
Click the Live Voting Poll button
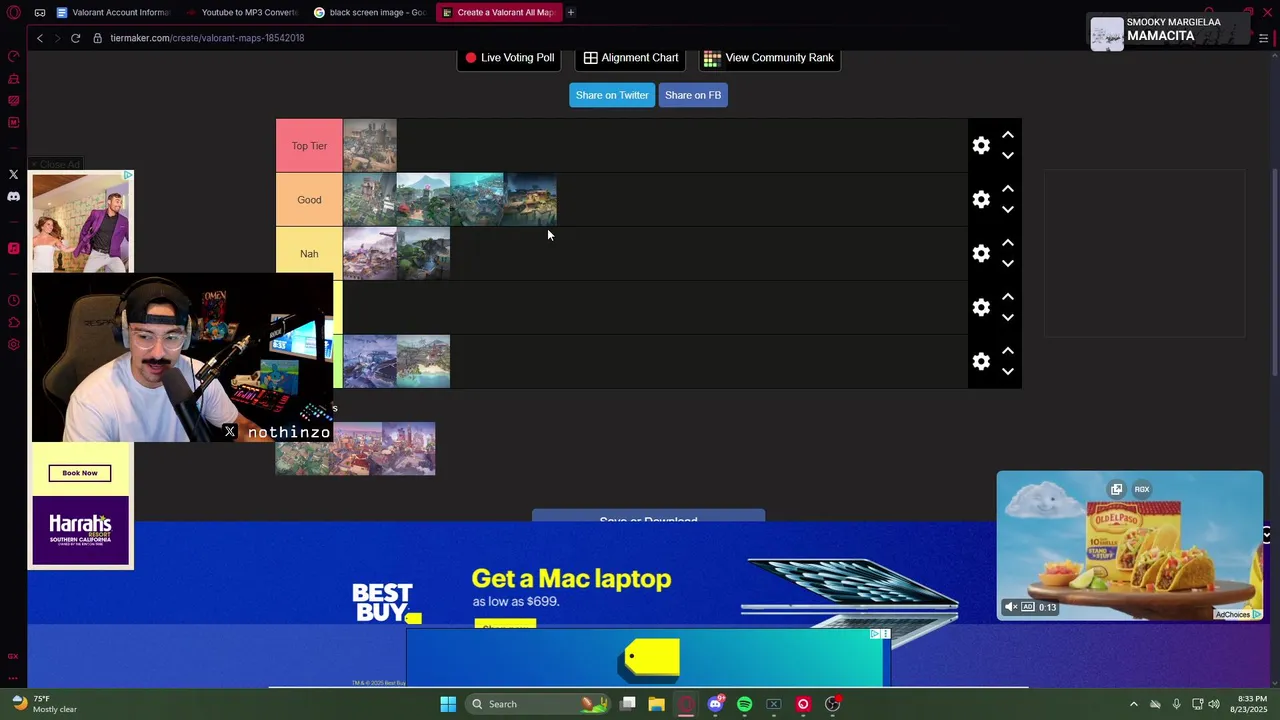(x=510, y=58)
